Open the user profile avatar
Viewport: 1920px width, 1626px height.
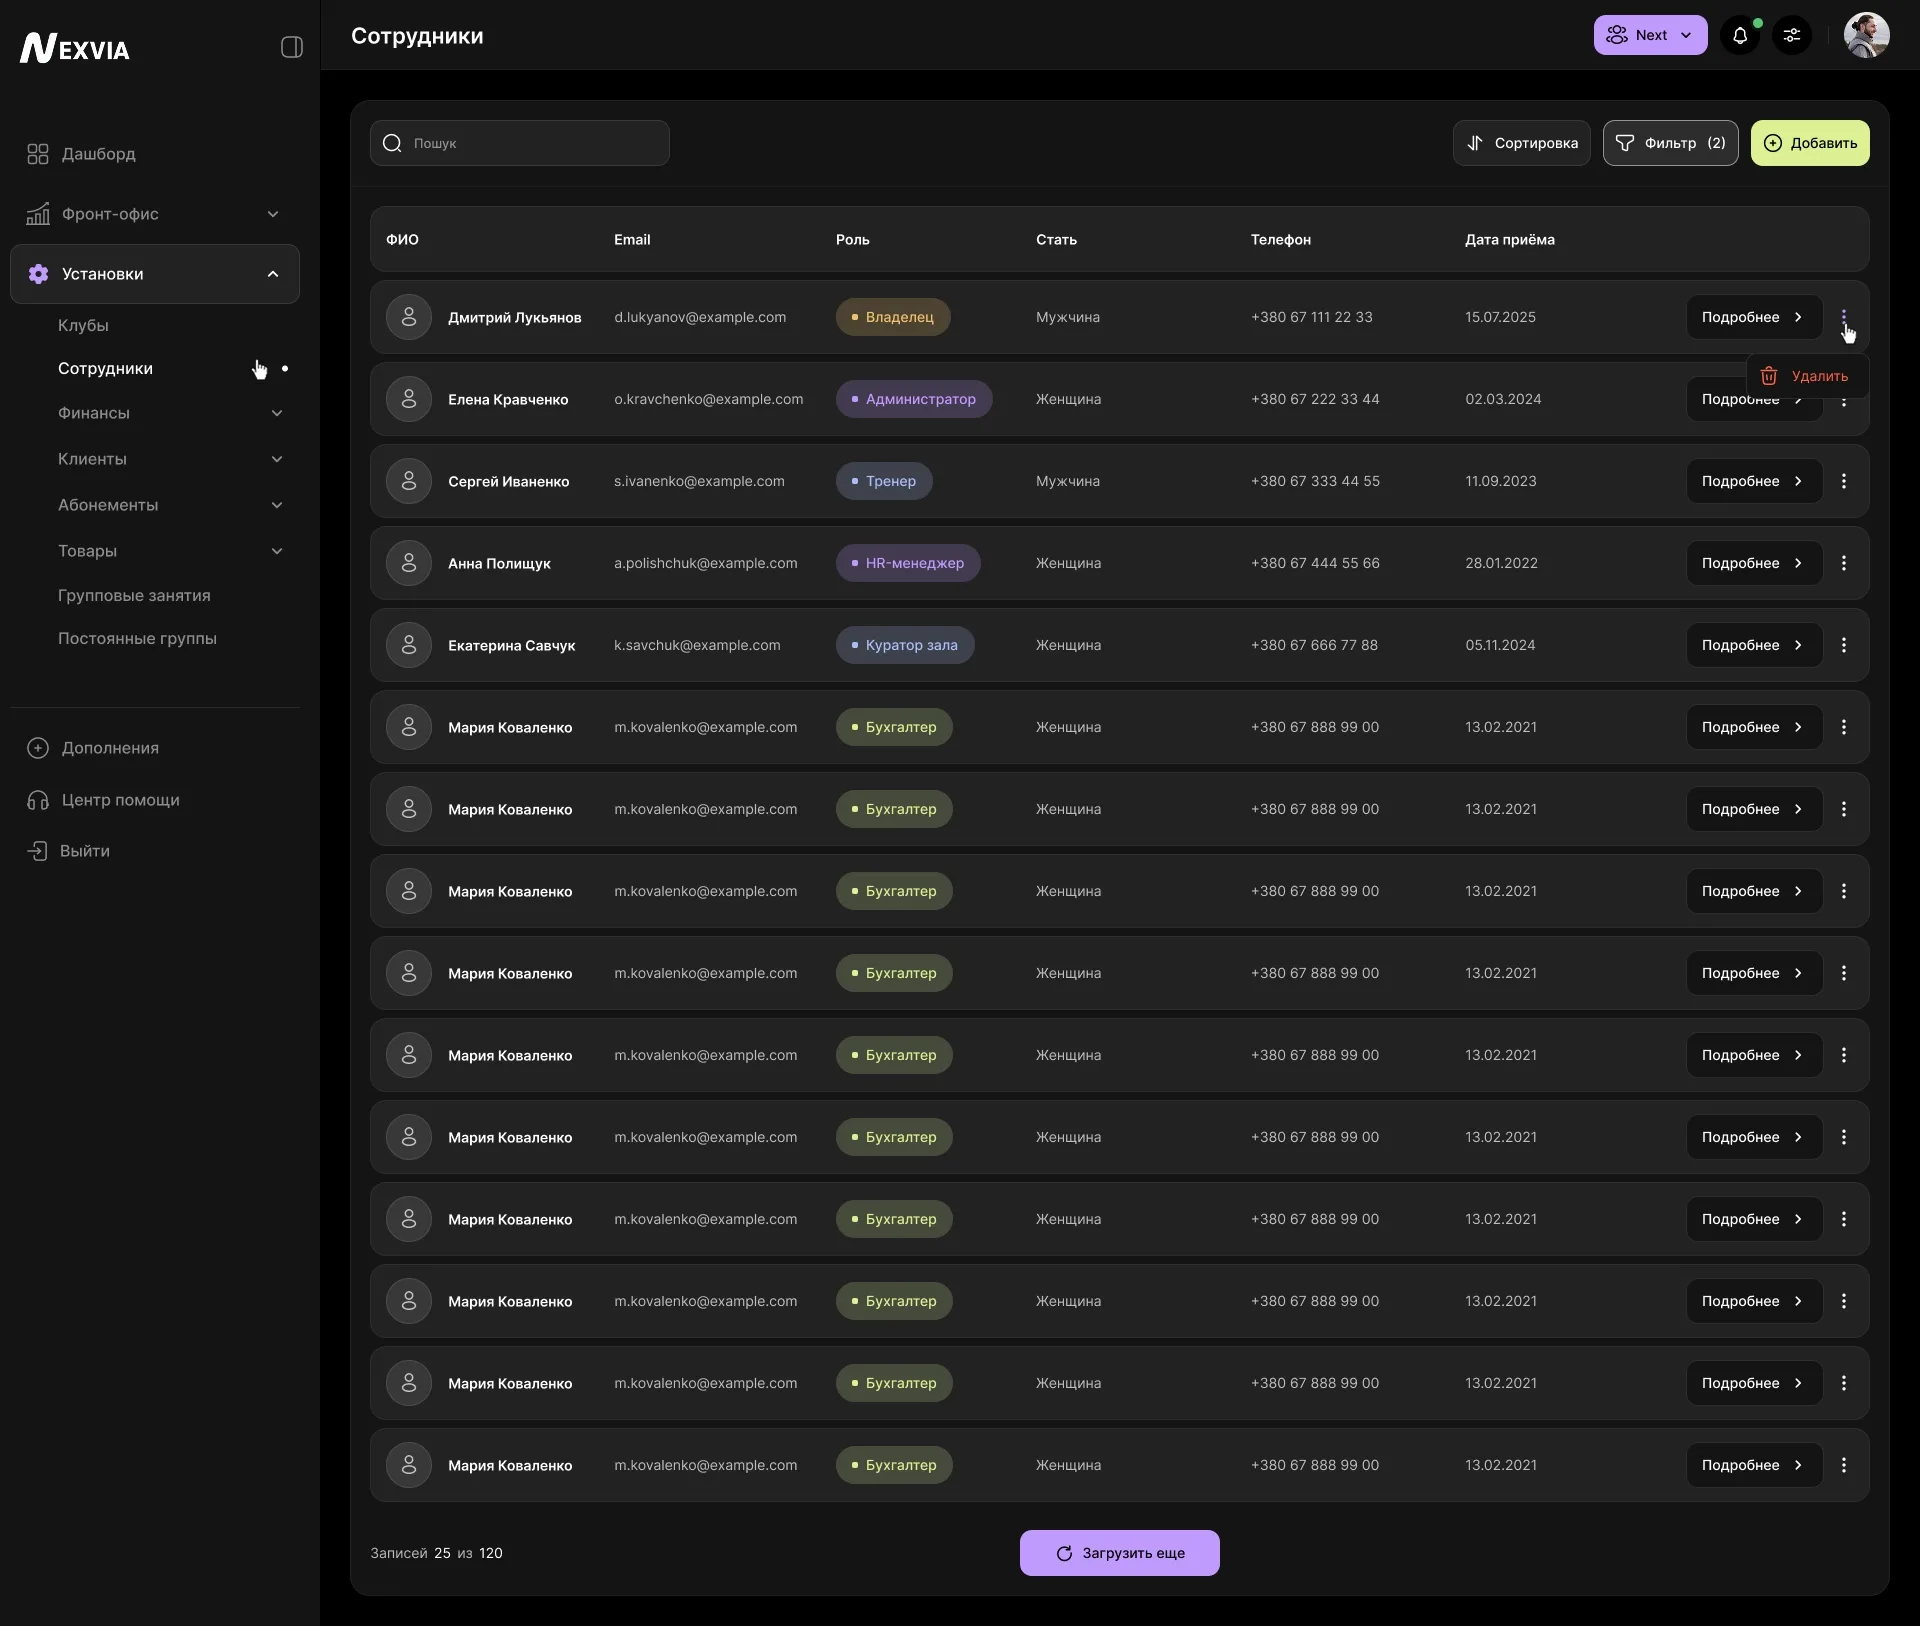[x=1866, y=36]
